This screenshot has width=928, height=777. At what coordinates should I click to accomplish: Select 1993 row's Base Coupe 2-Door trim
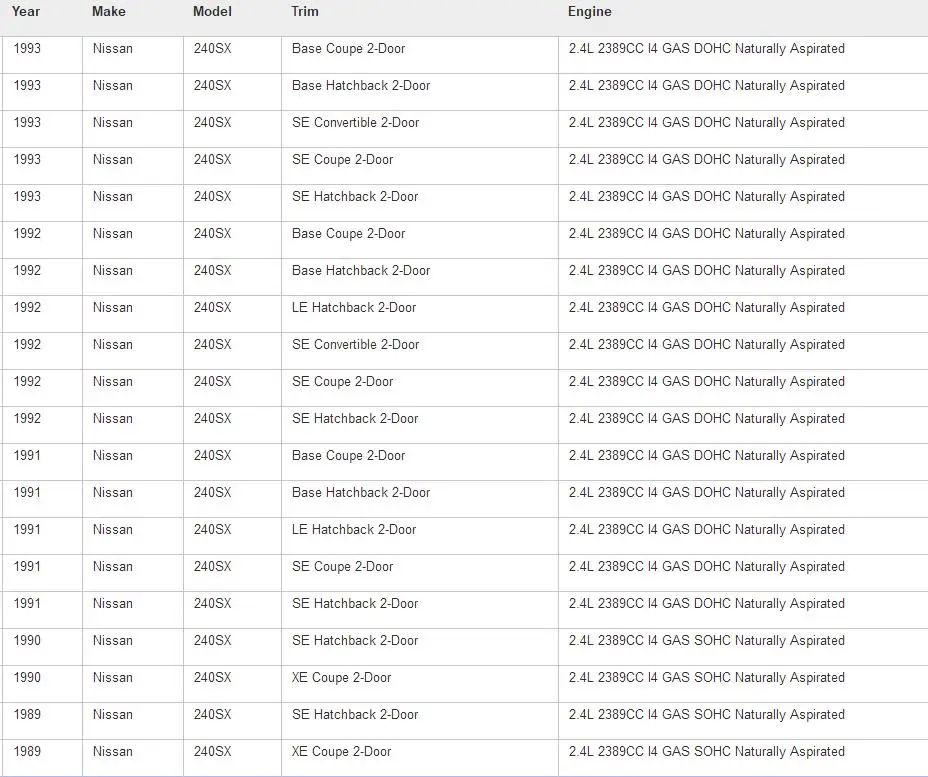349,49
